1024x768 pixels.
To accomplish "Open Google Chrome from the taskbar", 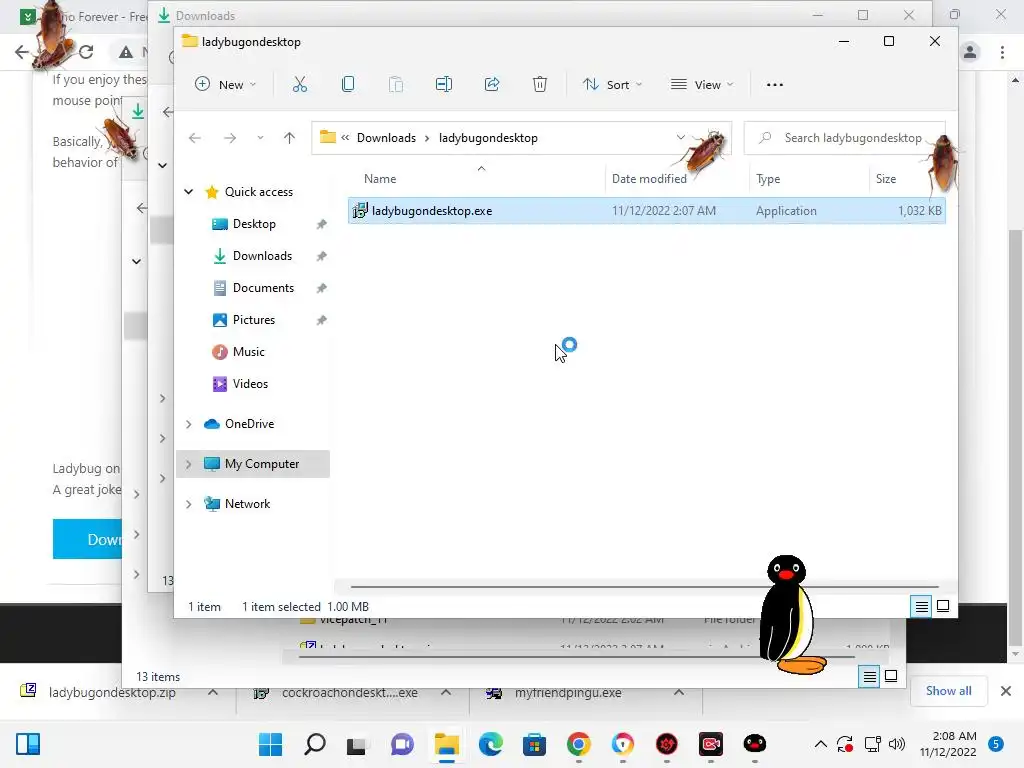I will 579,744.
